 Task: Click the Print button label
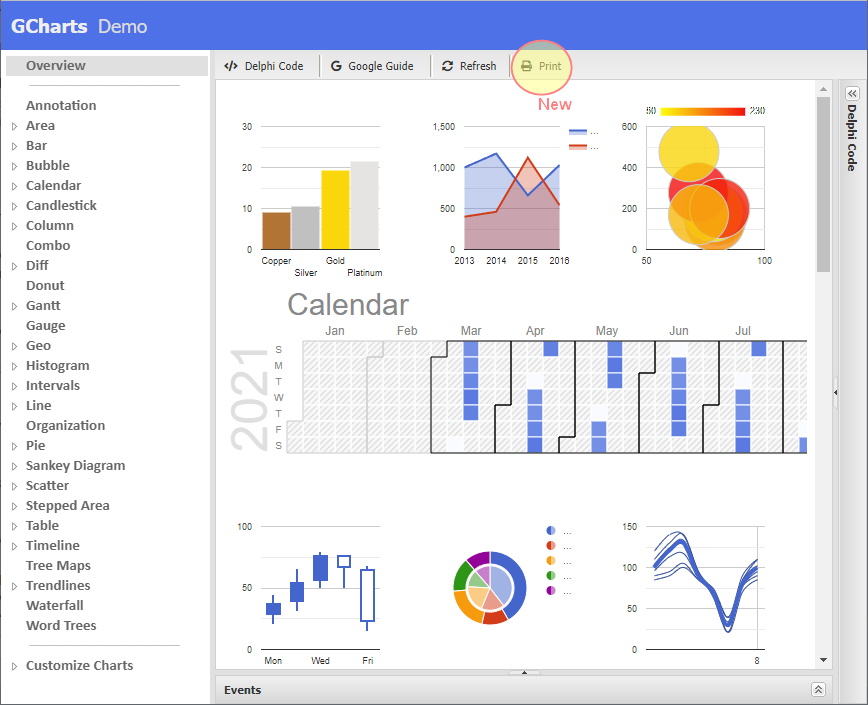pos(550,66)
